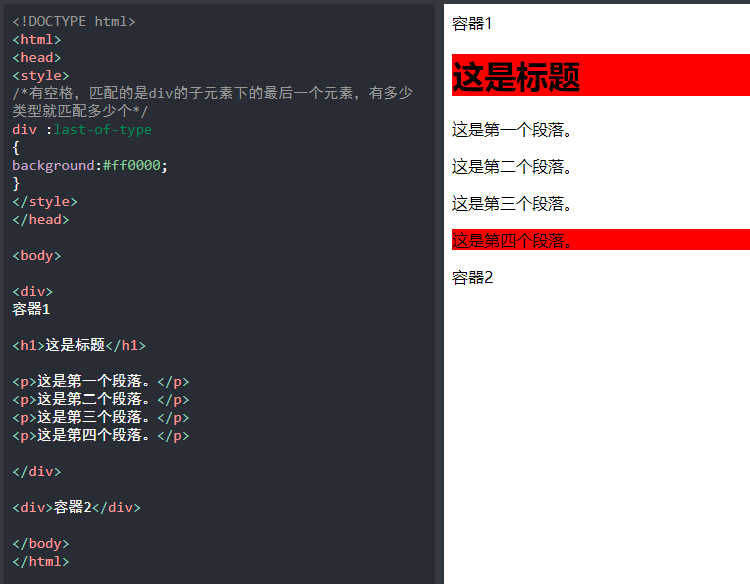Click the closing </body> tag
The image size is (750, 584).
[x=41, y=544]
